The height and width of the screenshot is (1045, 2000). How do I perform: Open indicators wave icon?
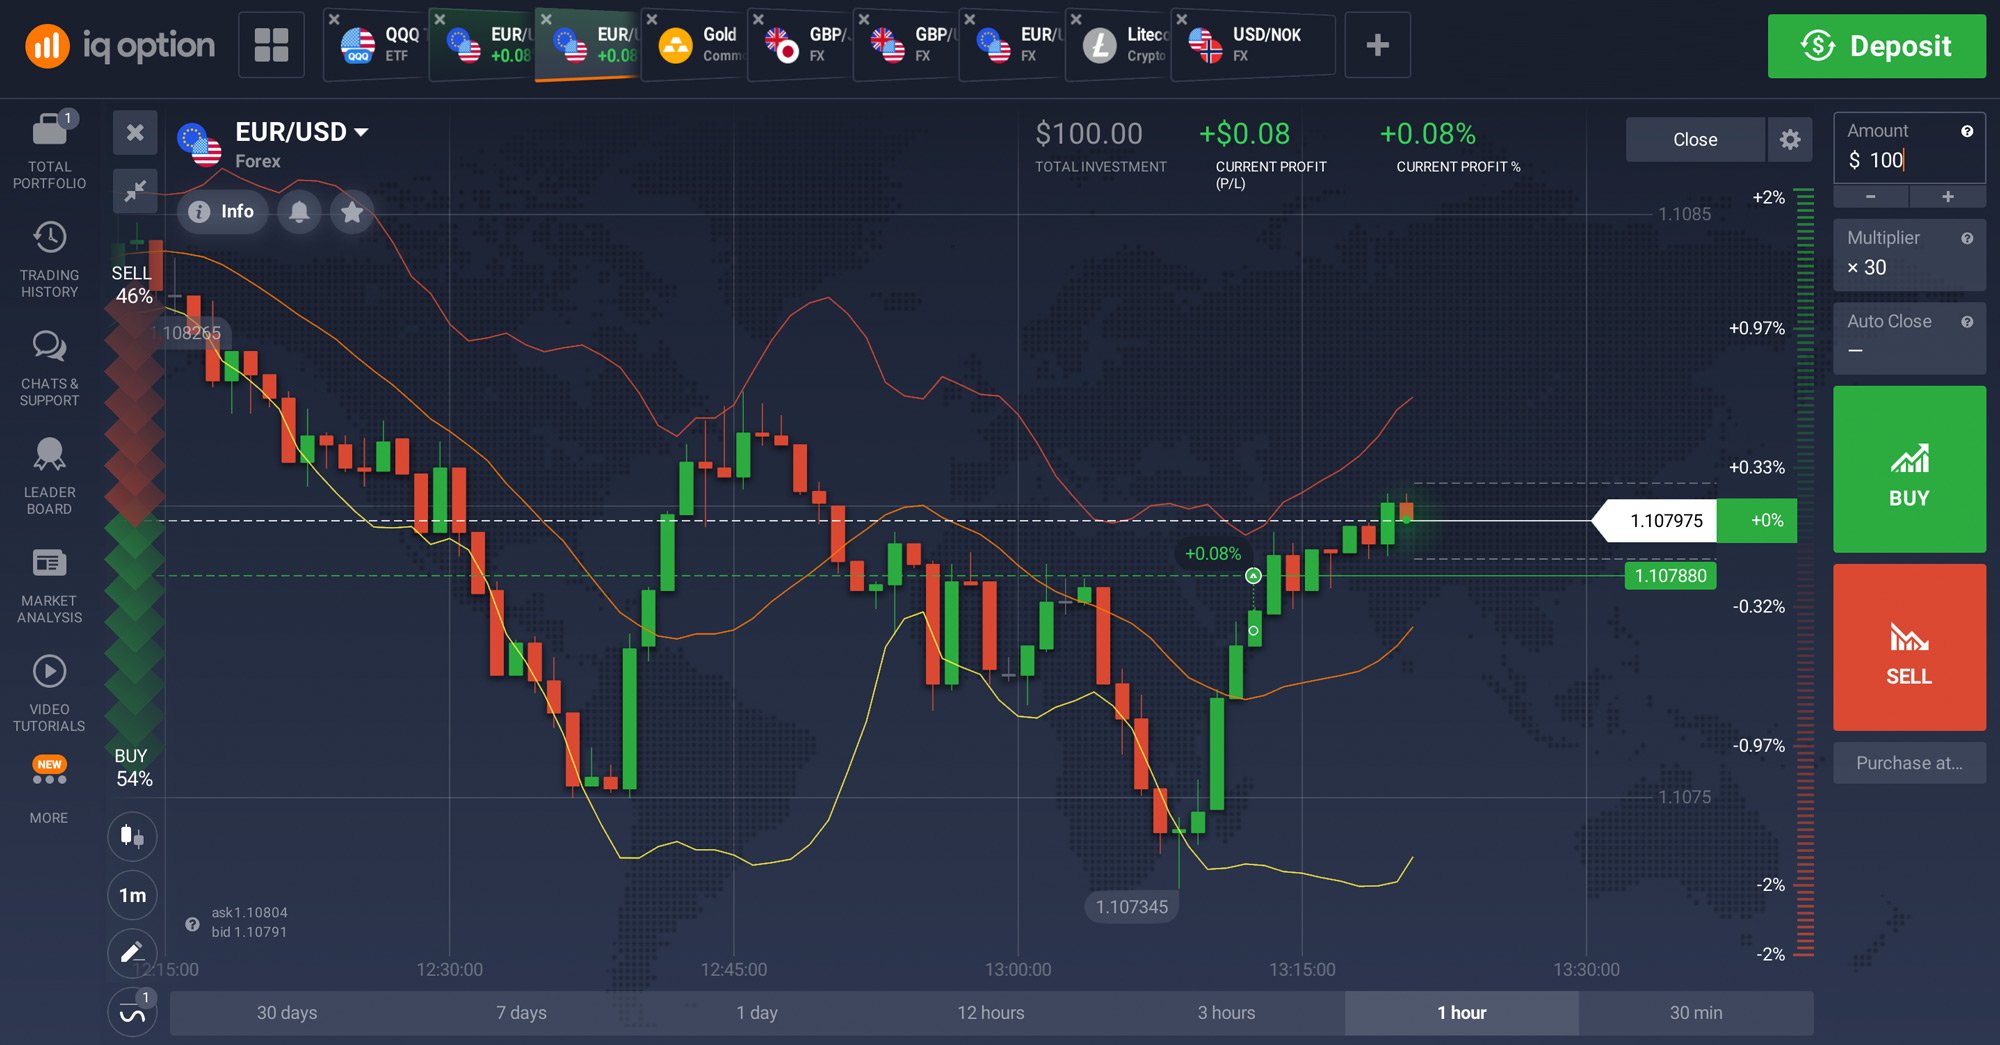132,1012
